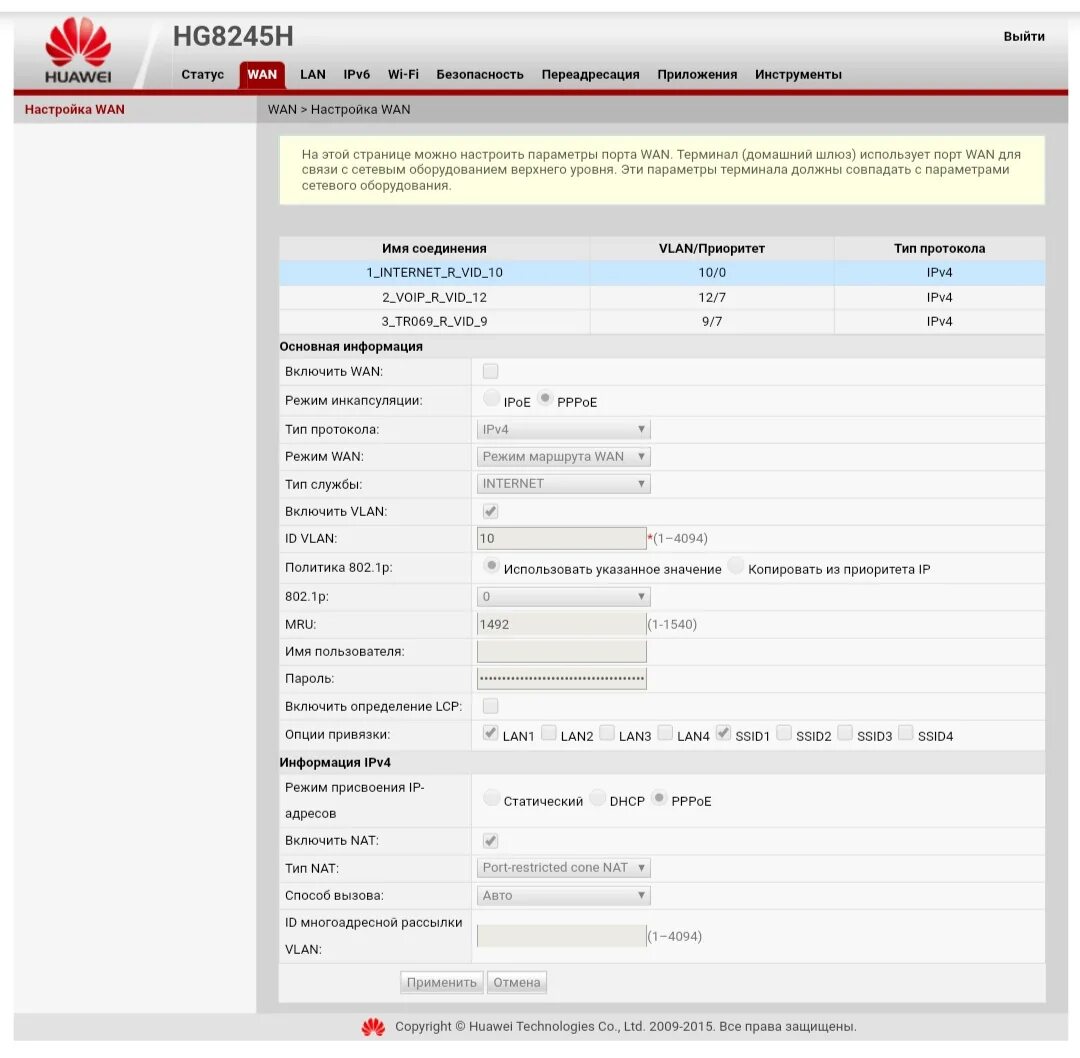Select the 1_INTERNET_R_VID_10 connection row
The width and height of the screenshot is (1080, 1058).
pyautogui.click(x=662, y=273)
